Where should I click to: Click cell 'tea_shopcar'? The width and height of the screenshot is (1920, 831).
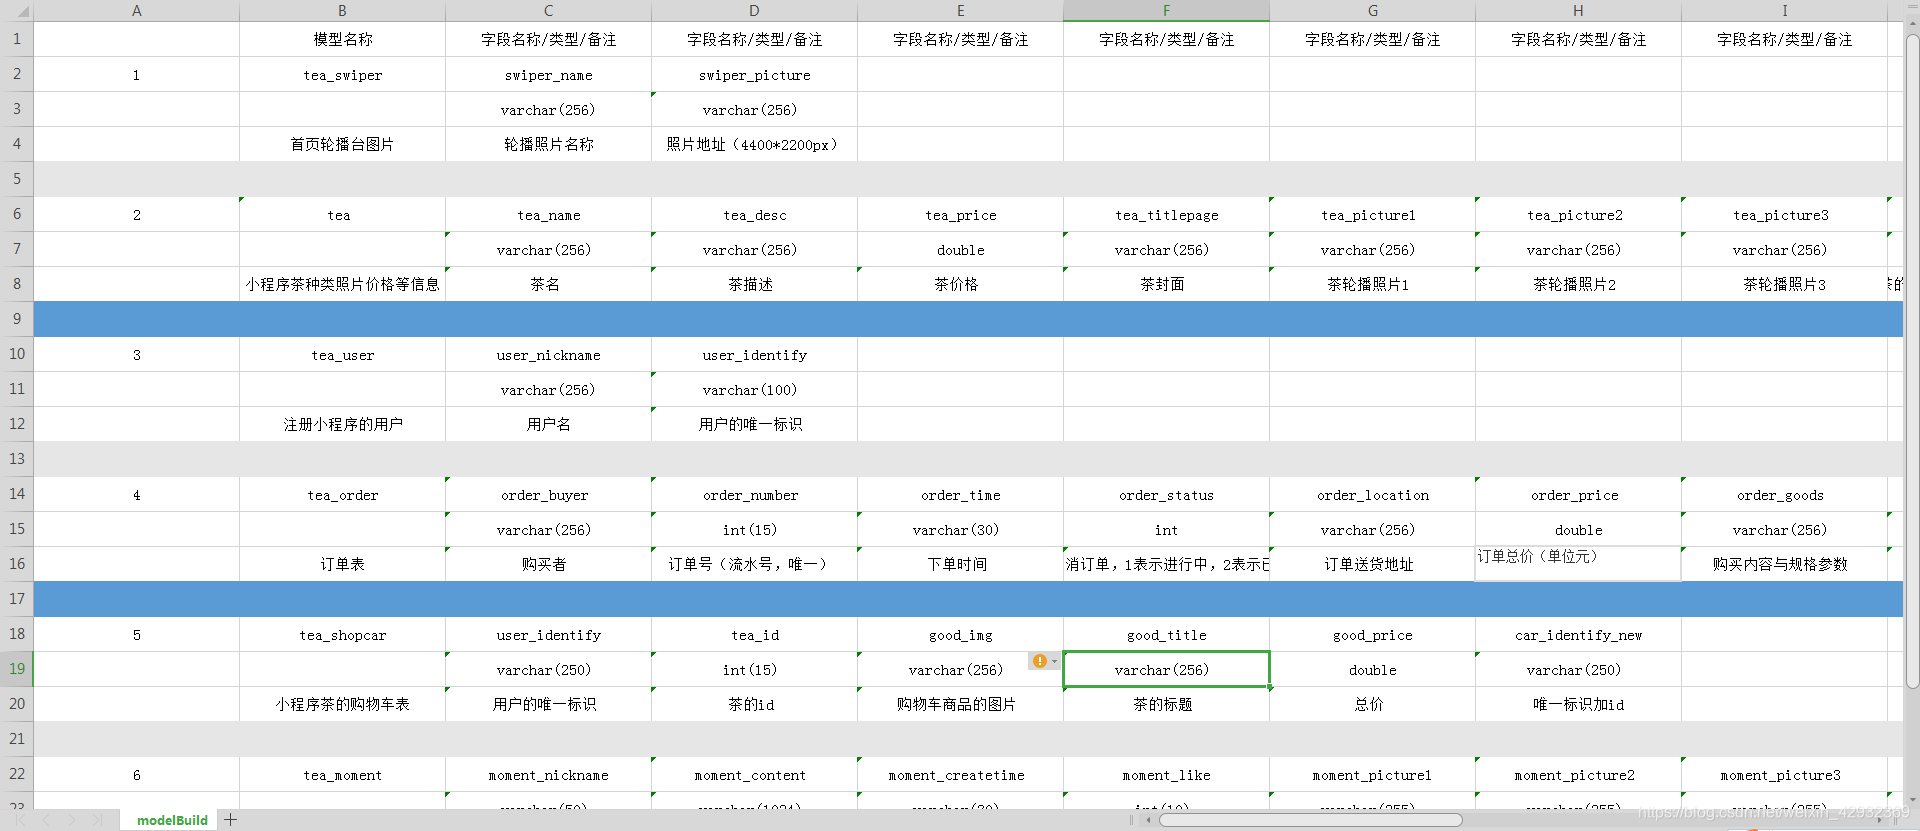[x=342, y=635]
